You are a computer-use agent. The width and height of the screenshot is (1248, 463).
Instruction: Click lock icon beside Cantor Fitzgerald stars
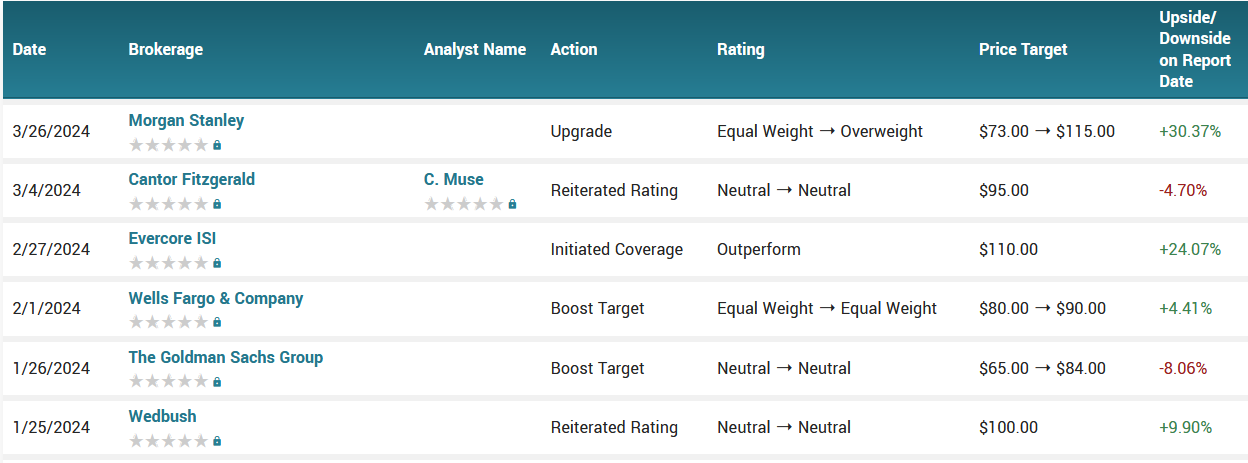(x=217, y=204)
